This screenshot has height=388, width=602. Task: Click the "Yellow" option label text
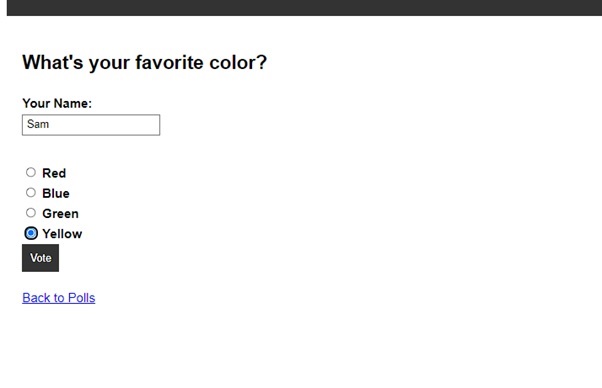(x=62, y=234)
